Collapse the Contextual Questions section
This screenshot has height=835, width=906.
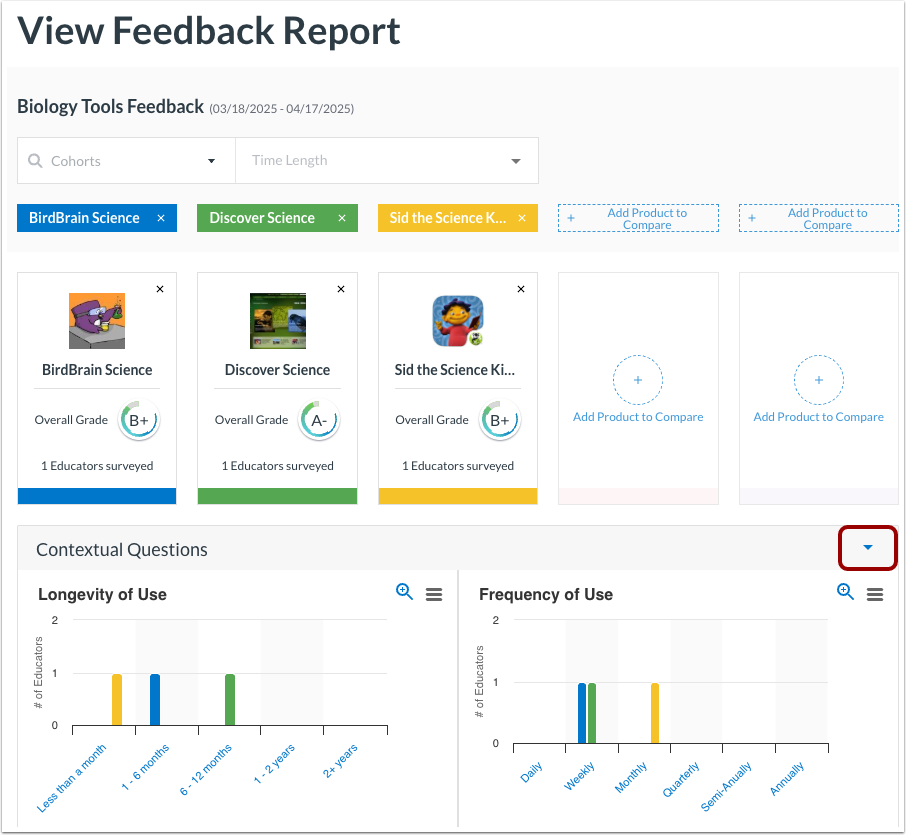pyautogui.click(x=867, y=548)
